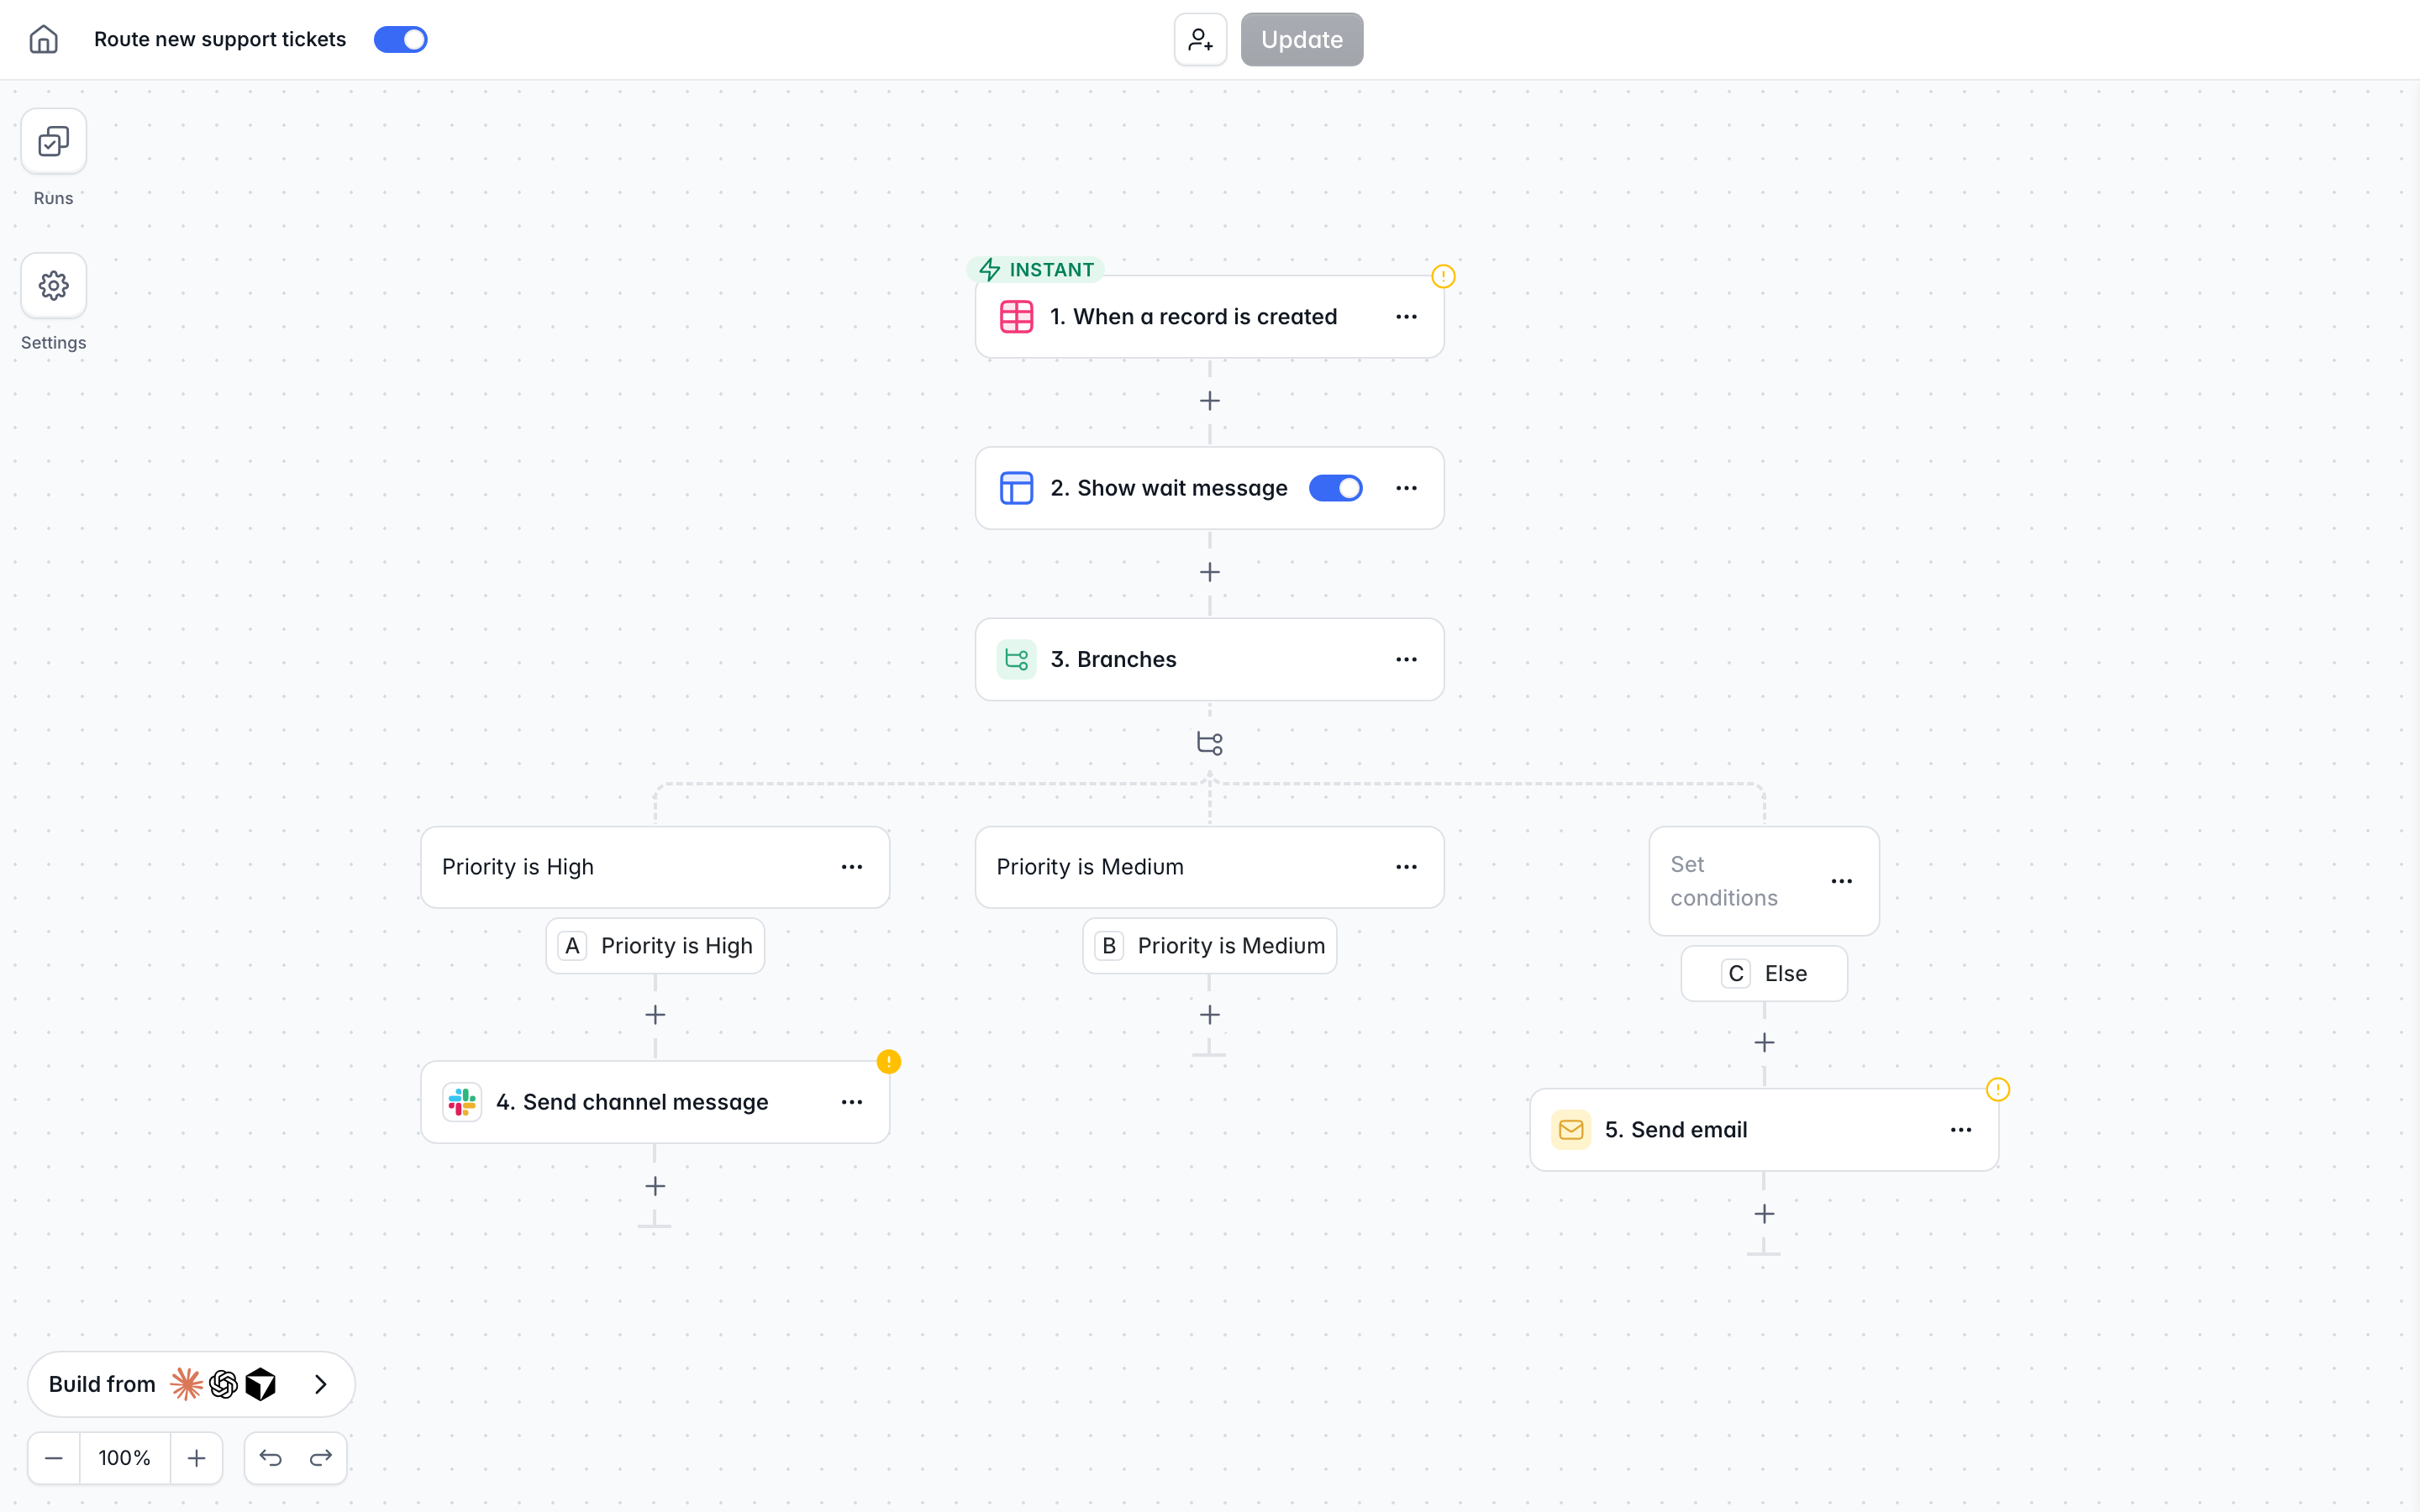
Task: Zoom in with the plus button
Action: click(197, 1458)
